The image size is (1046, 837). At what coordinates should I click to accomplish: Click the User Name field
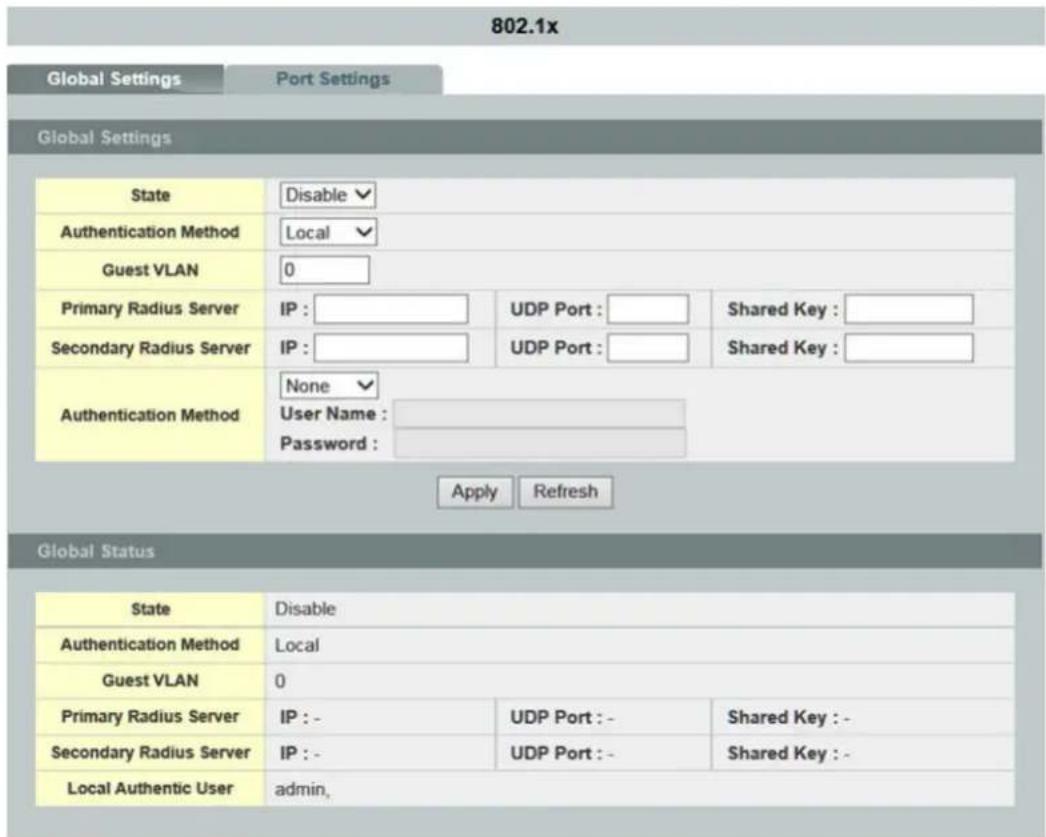point(539,414)
